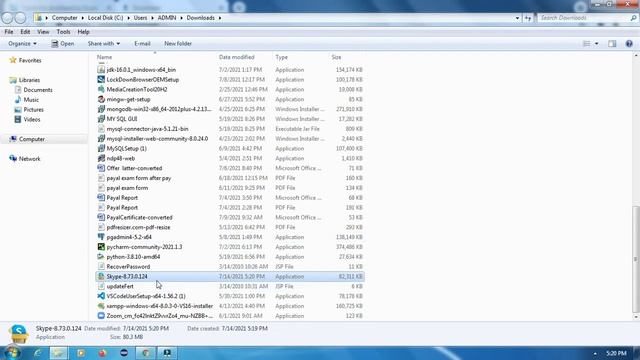Select the MySQLSetup (1) icon
Screen dimensions: 640x360
[101, 149]
